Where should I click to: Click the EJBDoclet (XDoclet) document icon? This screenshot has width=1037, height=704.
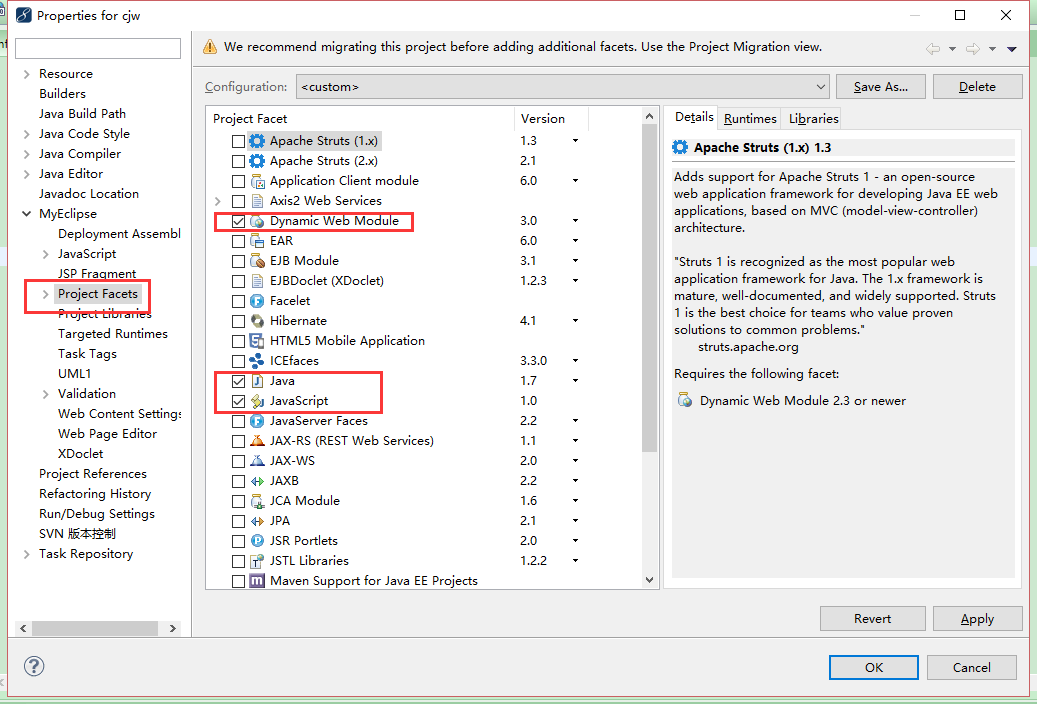click(x=257, y=281)
